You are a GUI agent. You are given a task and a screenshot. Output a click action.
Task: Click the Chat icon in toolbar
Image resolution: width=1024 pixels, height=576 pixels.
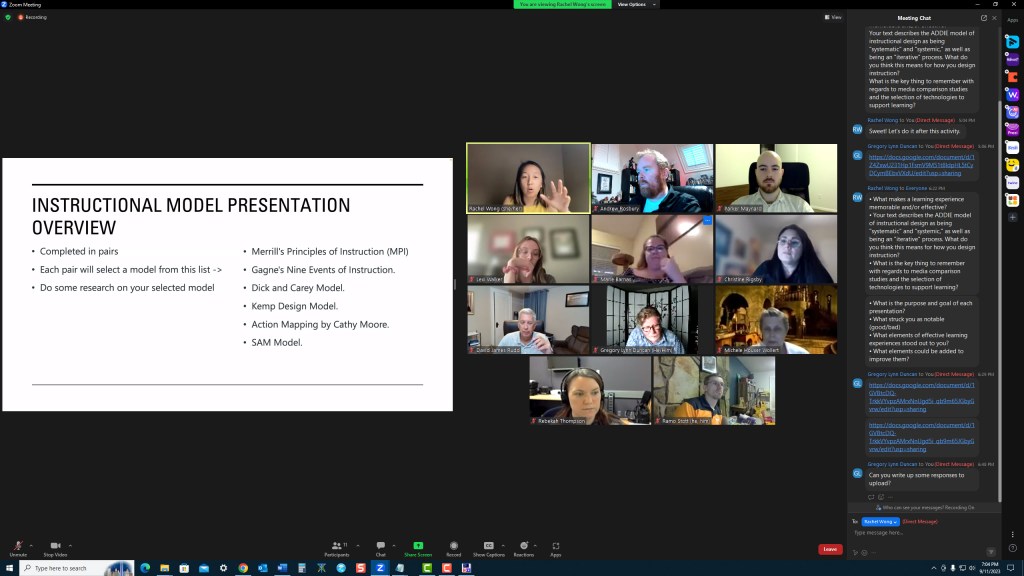coord(380,546)
